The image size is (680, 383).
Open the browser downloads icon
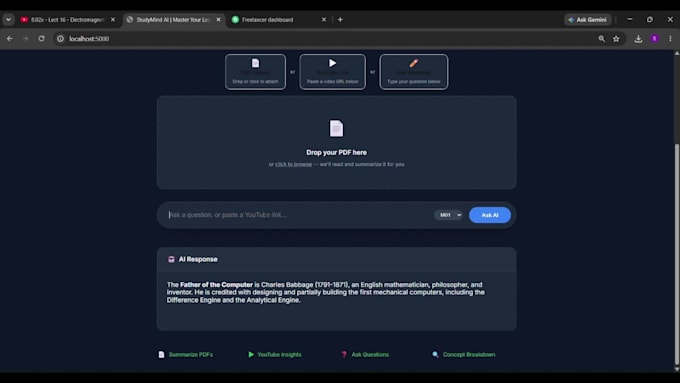(638, 39)
